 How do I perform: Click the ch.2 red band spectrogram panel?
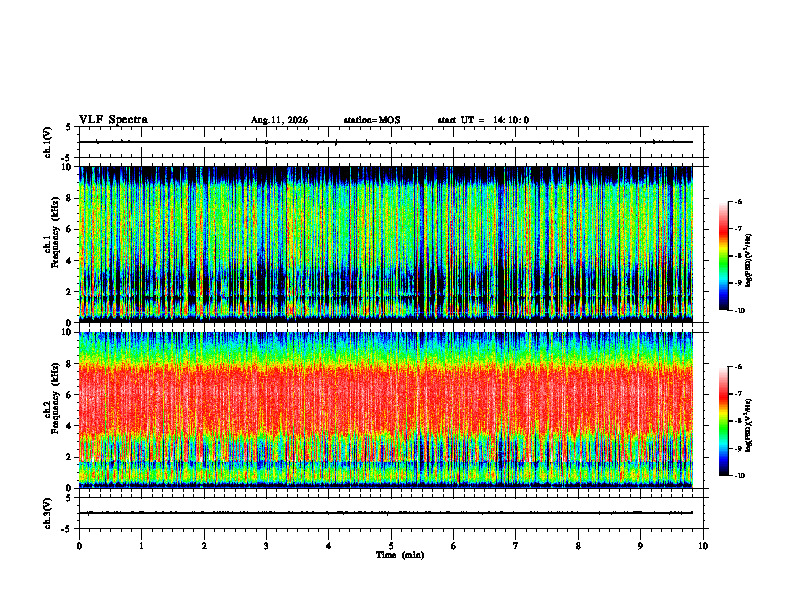(x=386, y=410)
